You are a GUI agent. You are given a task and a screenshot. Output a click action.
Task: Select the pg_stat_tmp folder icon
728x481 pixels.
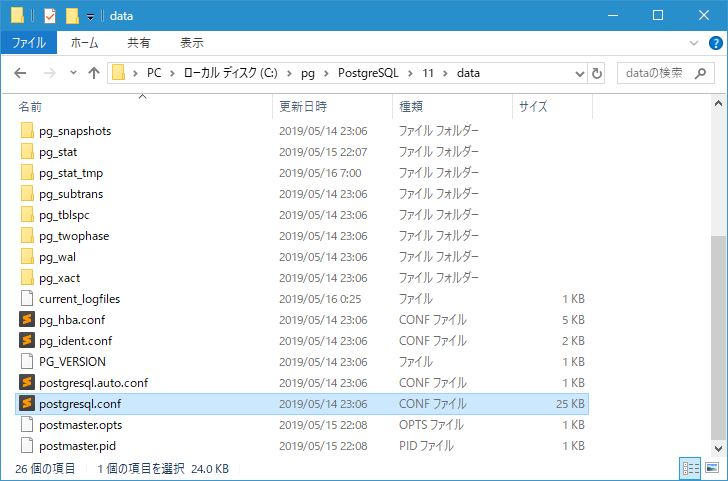(x=27, y=172)
